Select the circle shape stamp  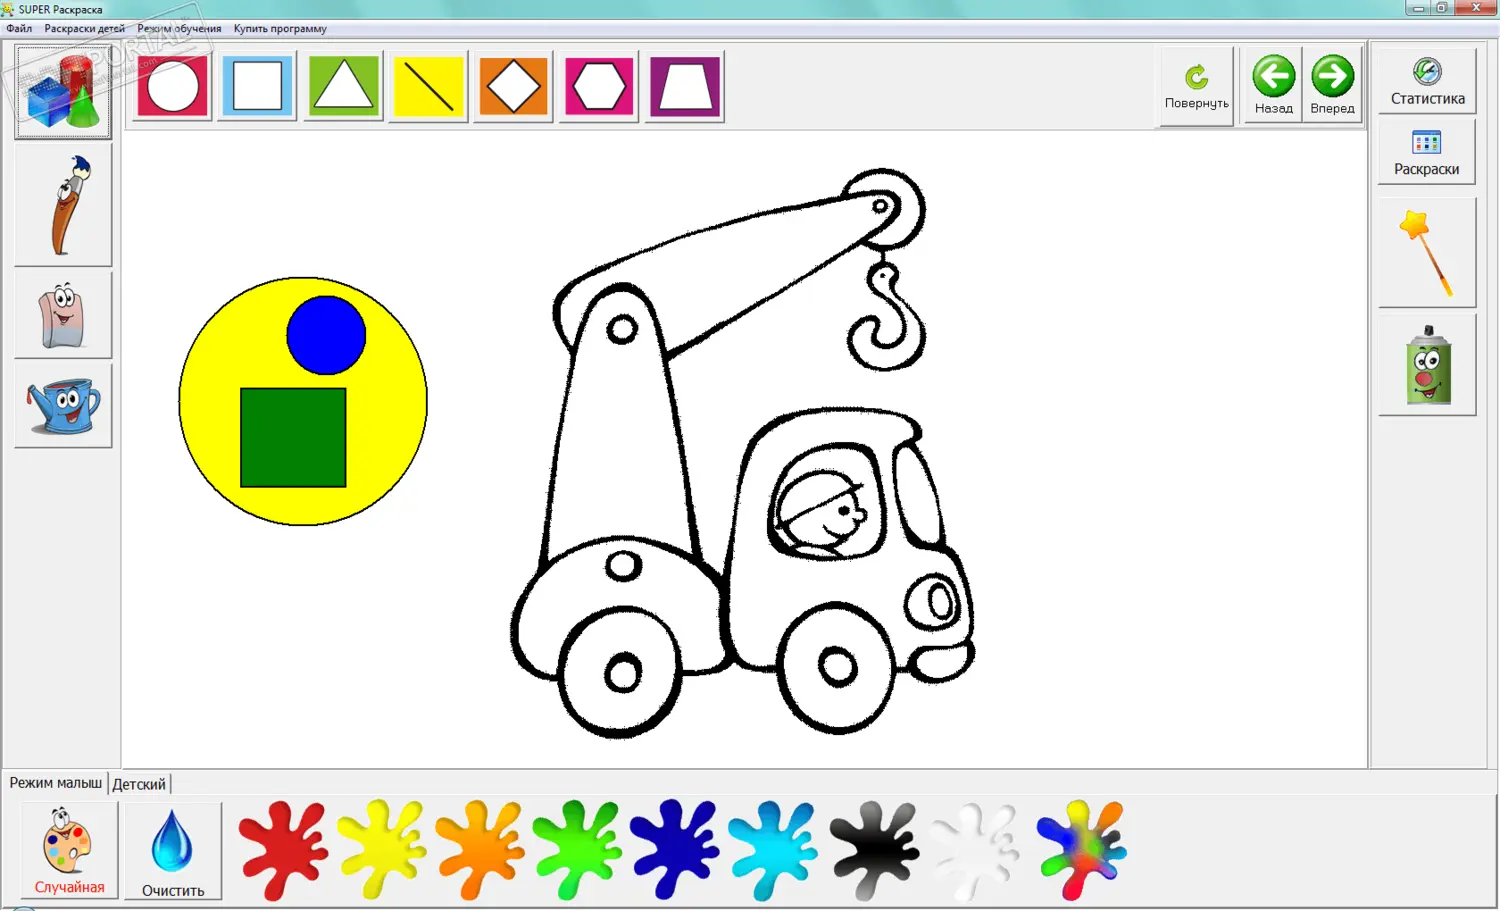[173, 87]
